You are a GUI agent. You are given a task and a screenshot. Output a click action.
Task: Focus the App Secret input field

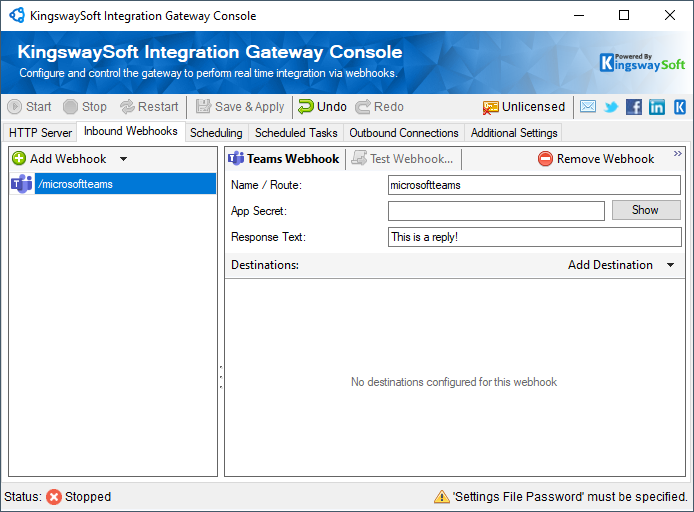coord(496,211)
